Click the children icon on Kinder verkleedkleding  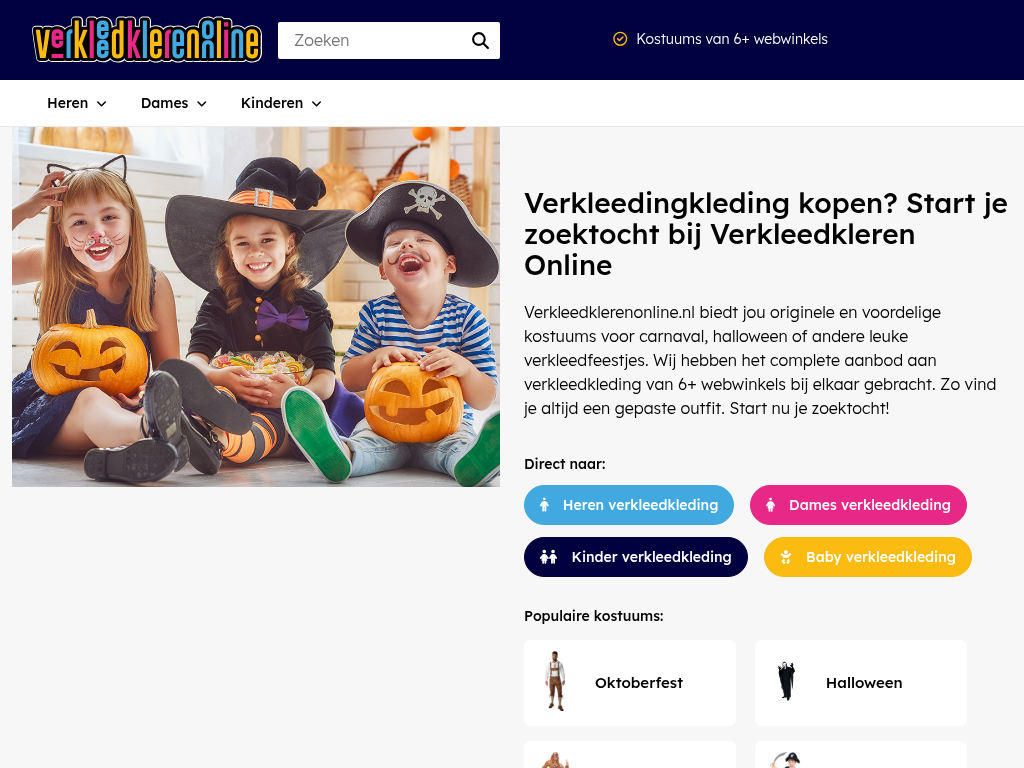pos(549,557)
